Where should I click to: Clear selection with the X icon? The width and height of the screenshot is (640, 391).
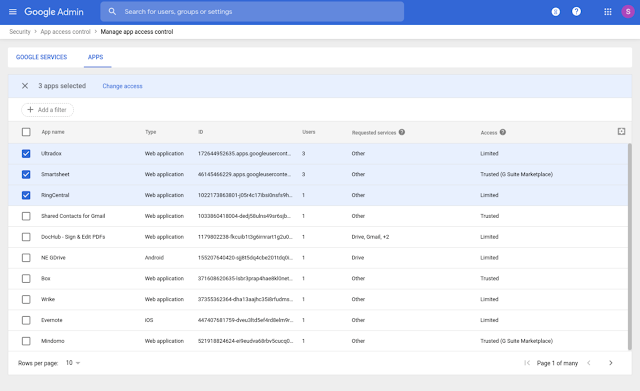coord(25,86)
